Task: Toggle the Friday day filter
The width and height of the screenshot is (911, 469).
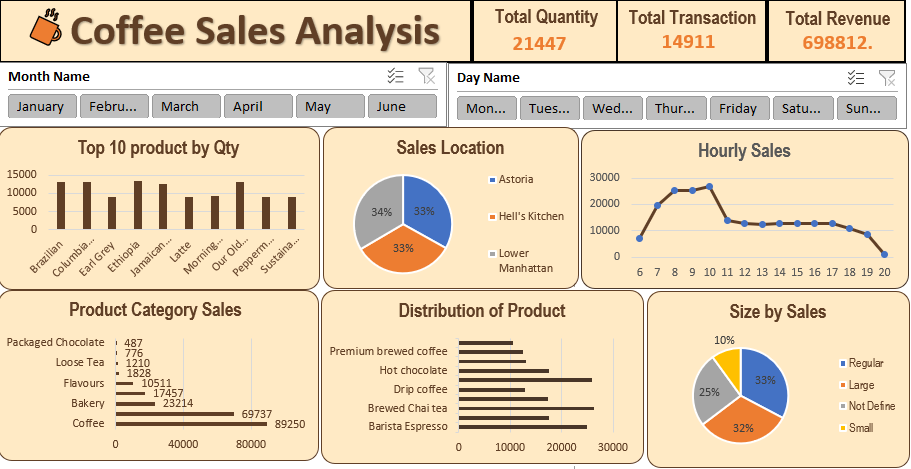Action: 739,109
